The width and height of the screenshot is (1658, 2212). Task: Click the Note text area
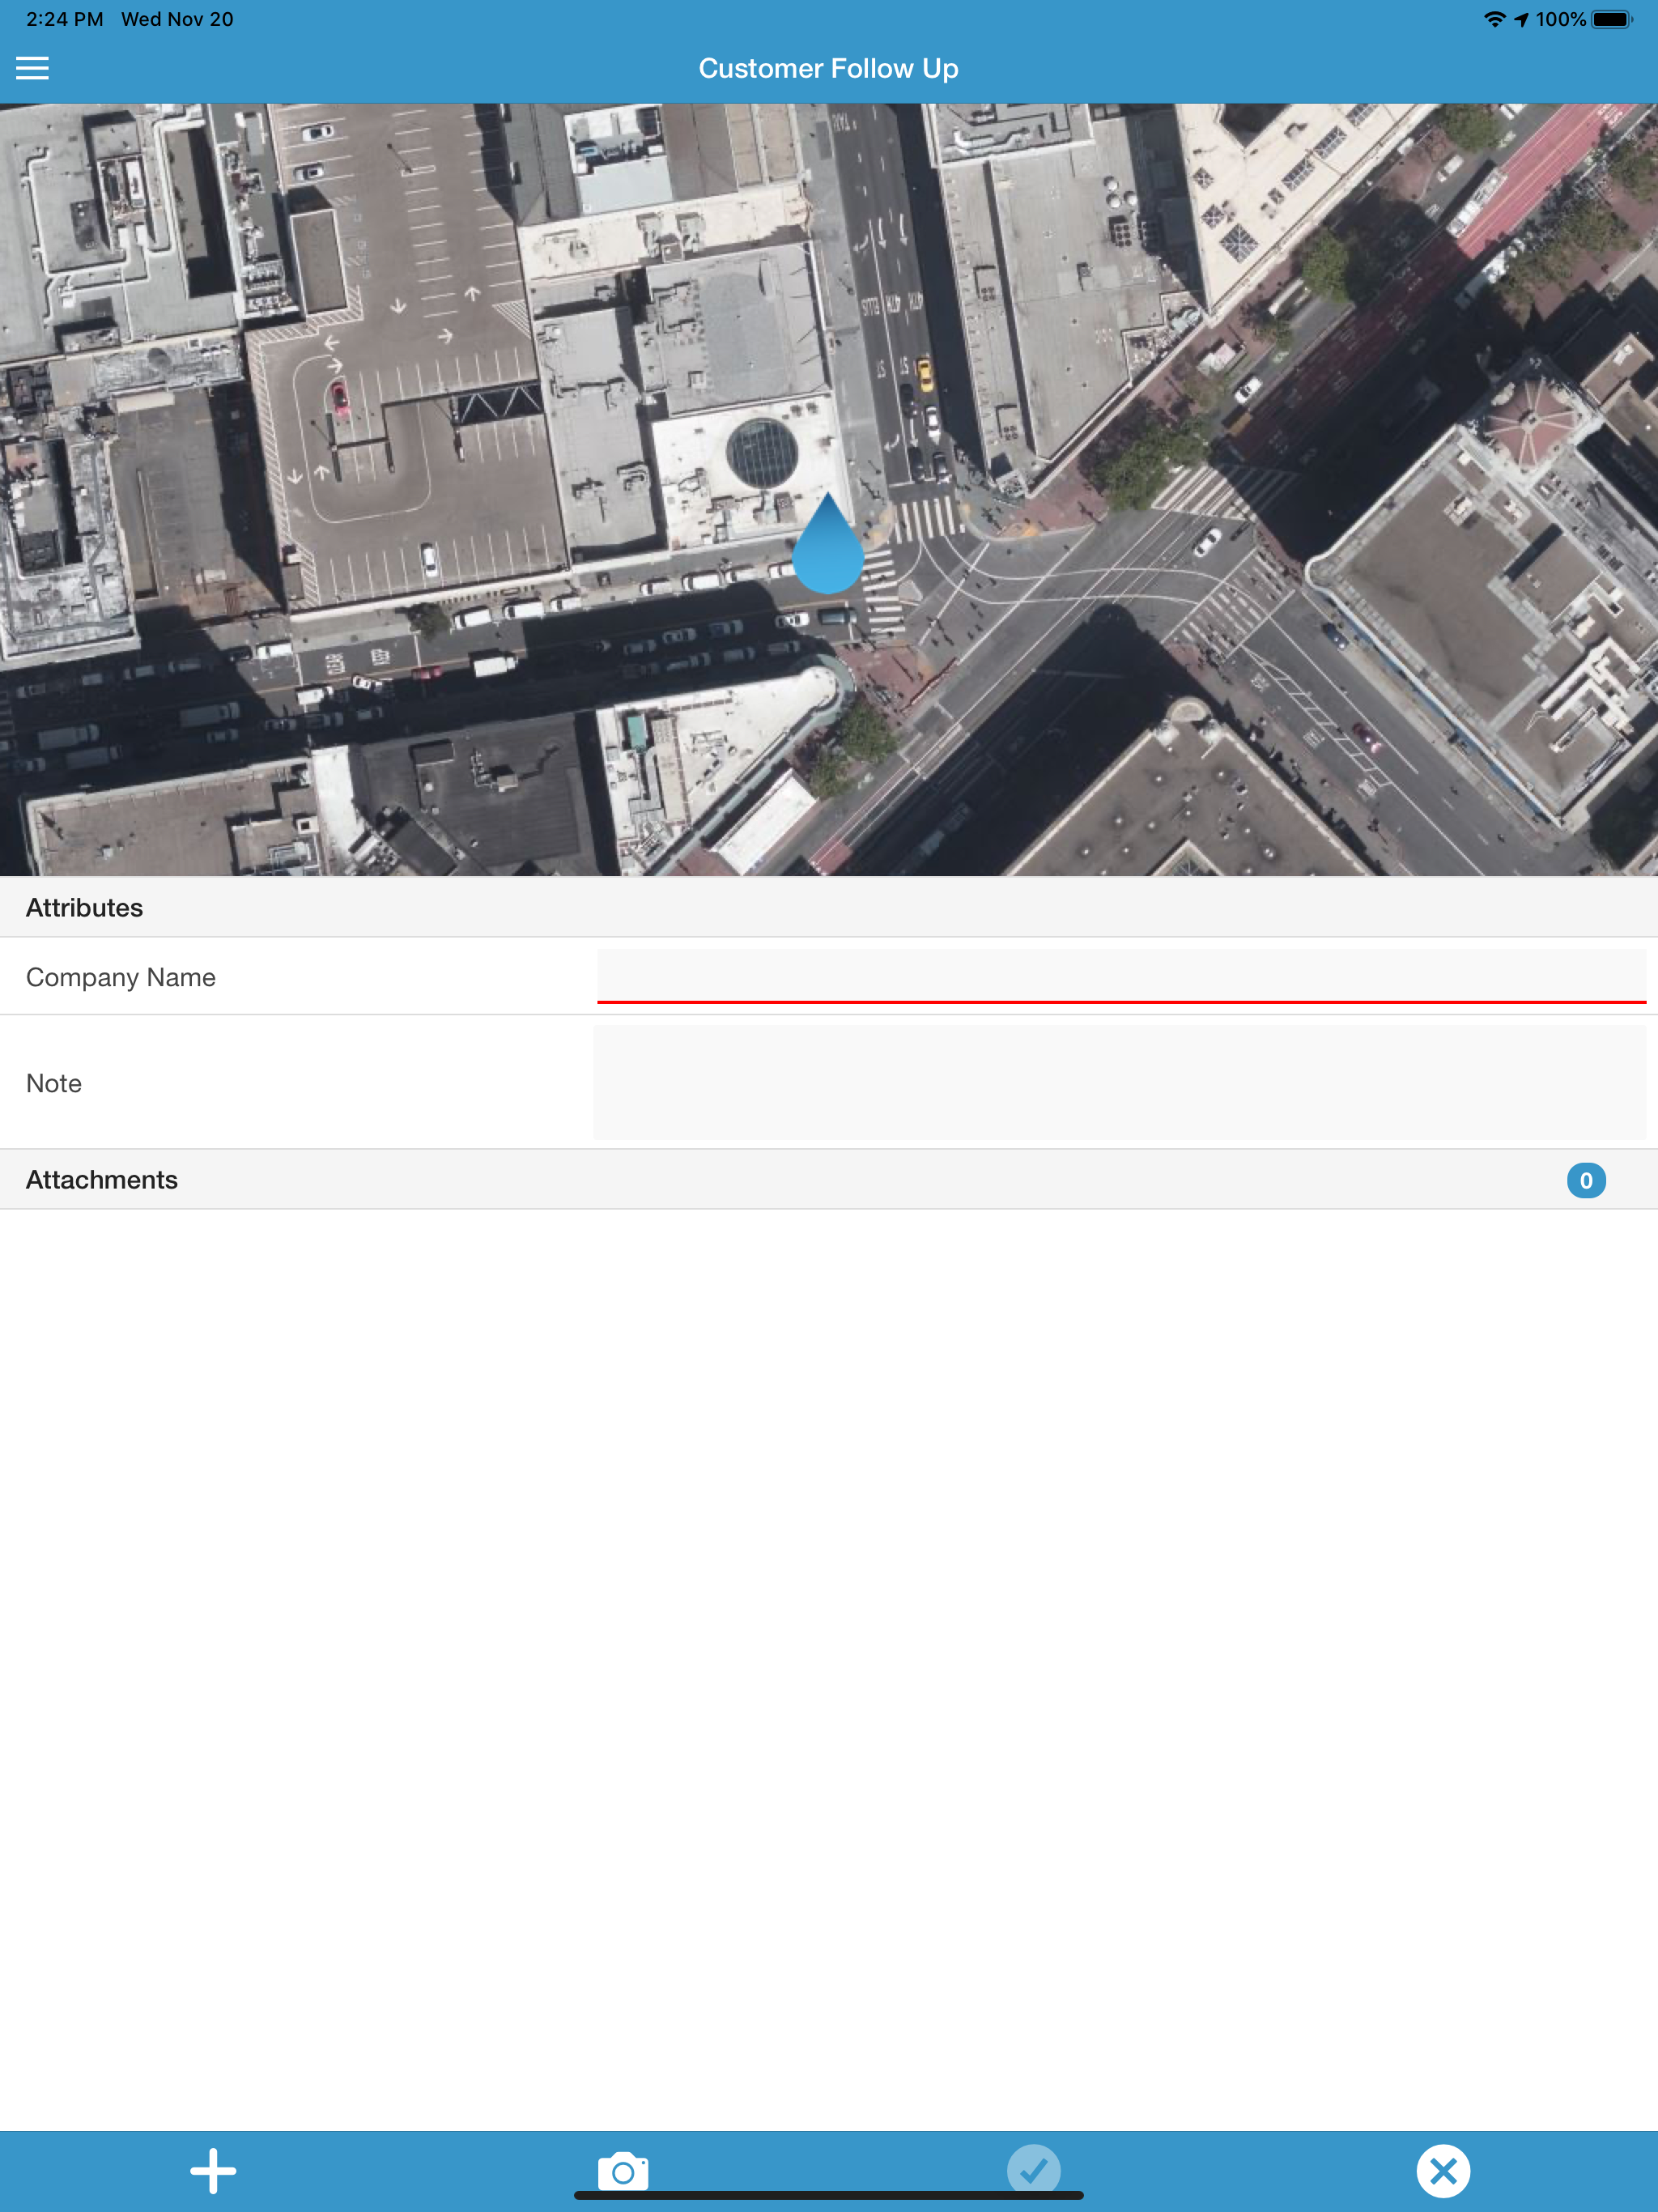click(x=1119, y=1082)
